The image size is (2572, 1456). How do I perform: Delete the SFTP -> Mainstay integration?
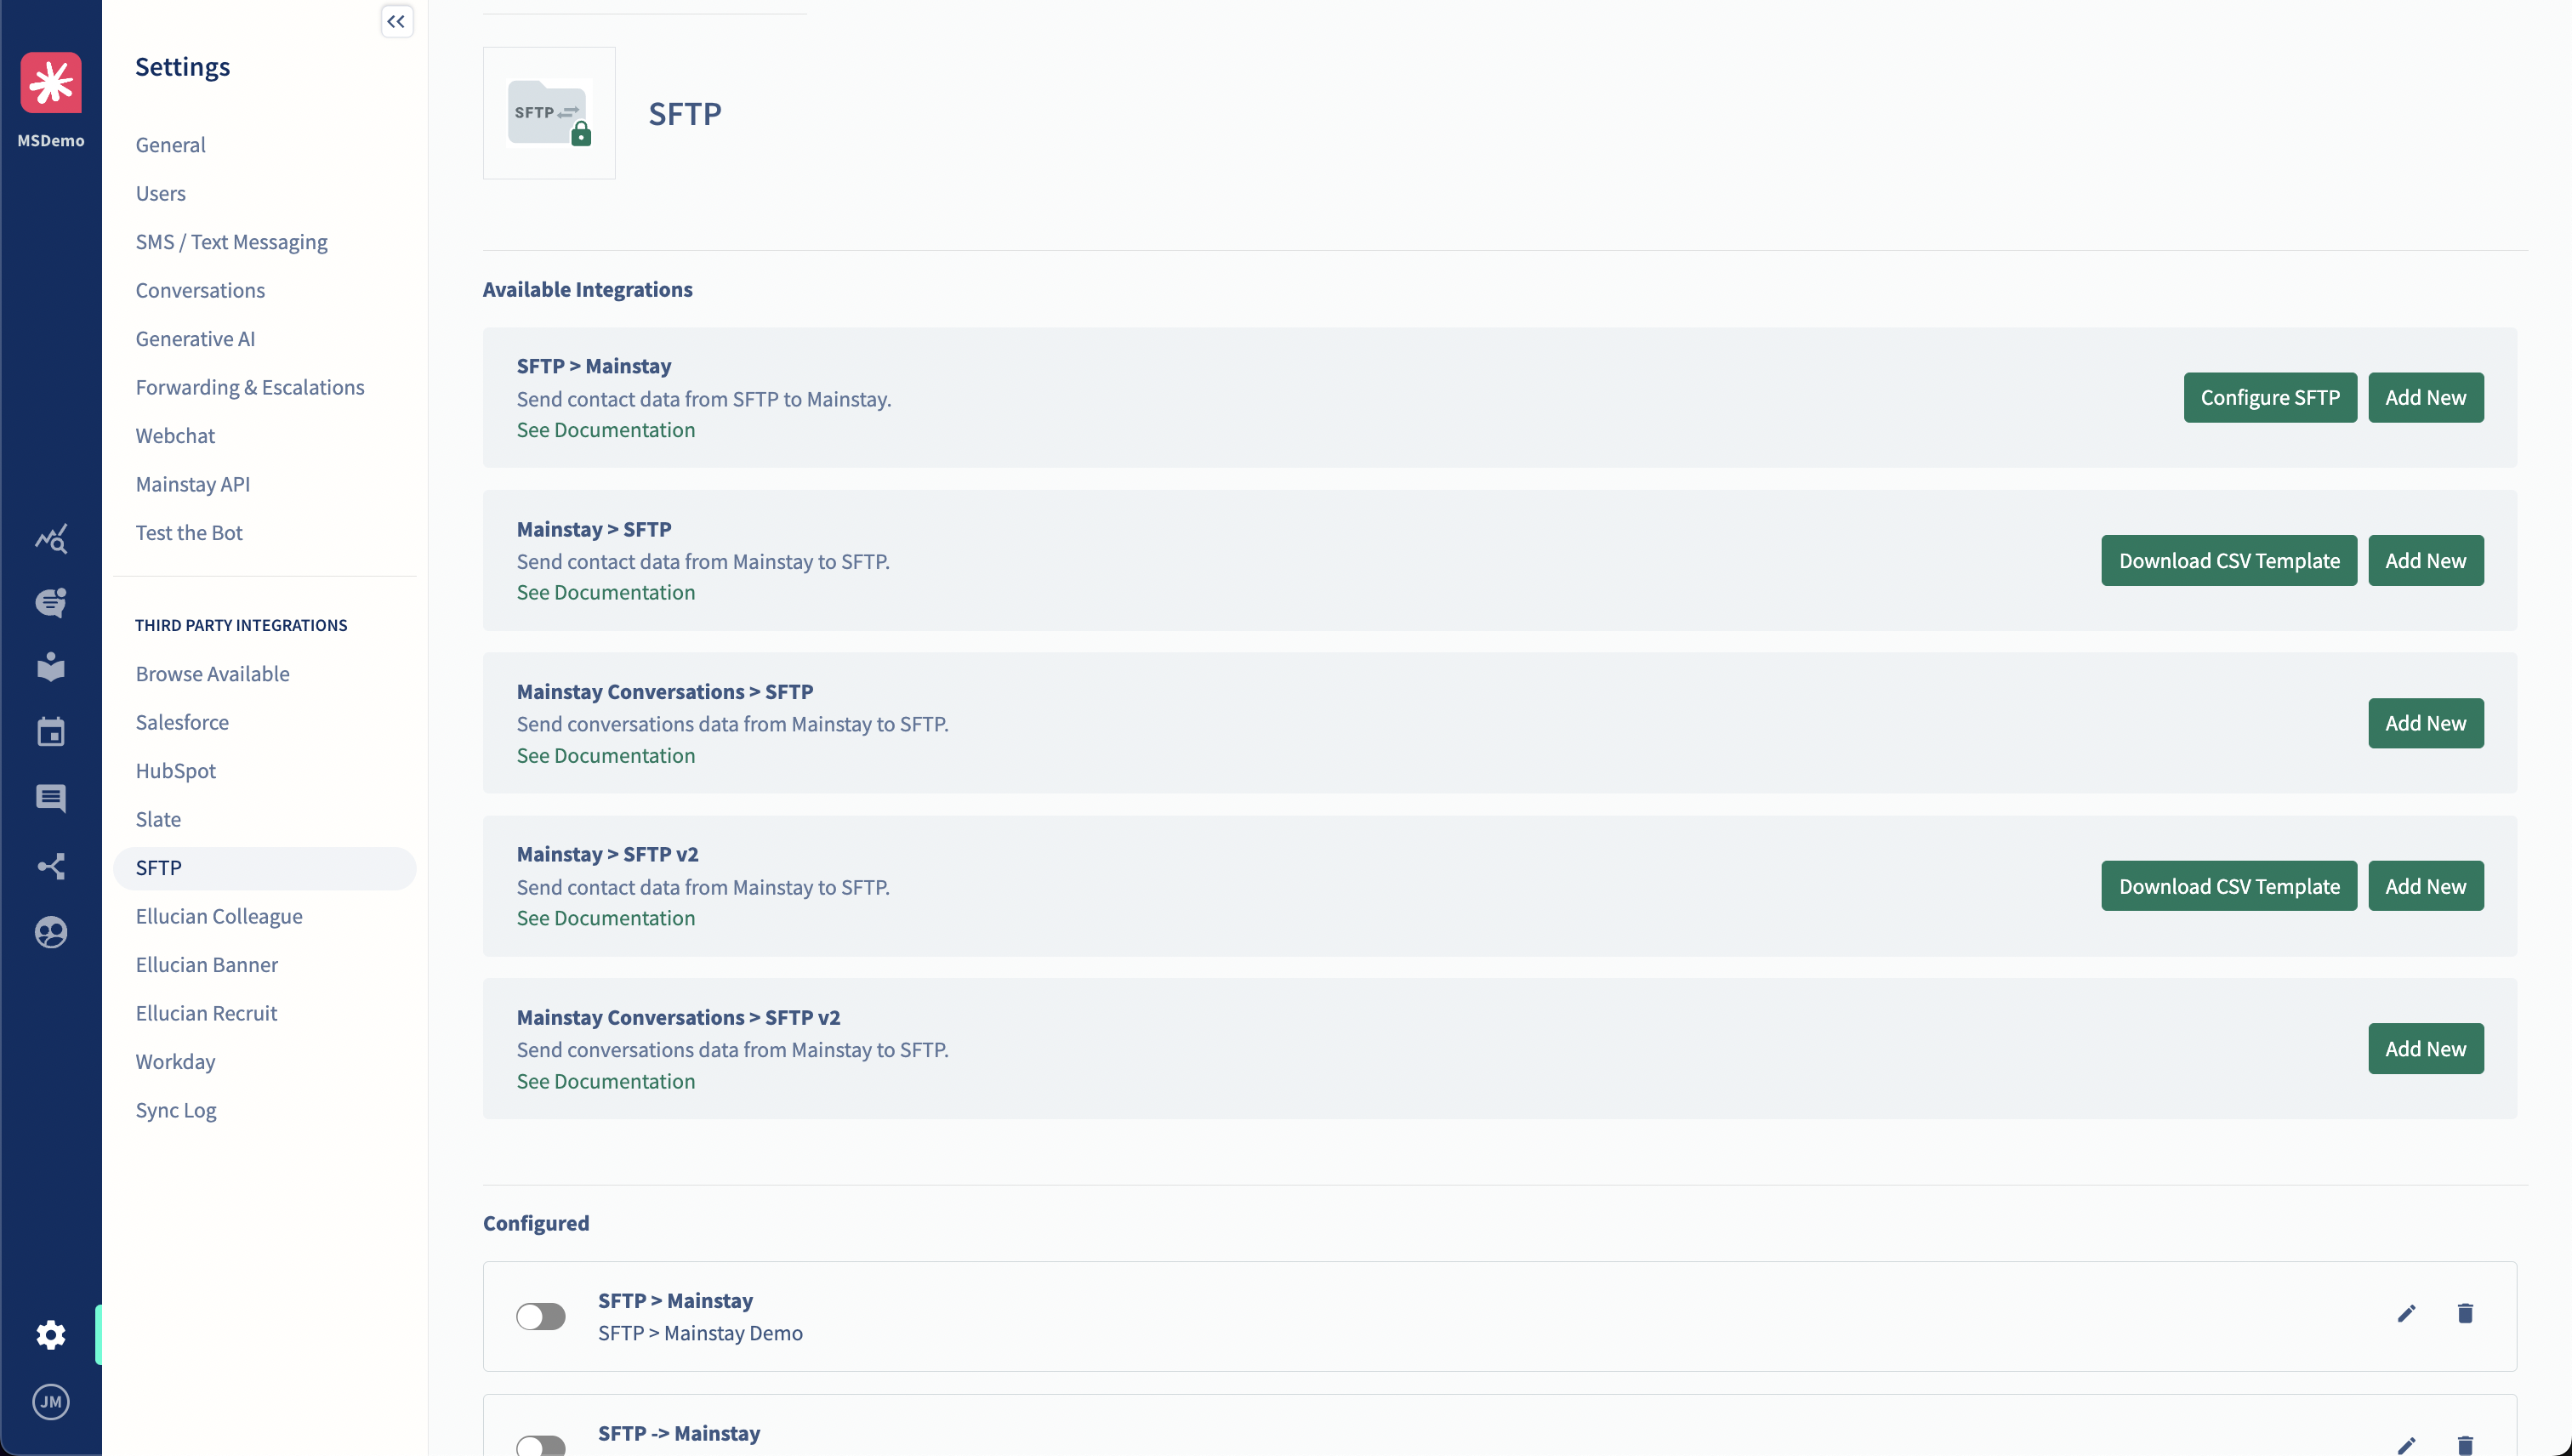click(x=2465, y=1445)
